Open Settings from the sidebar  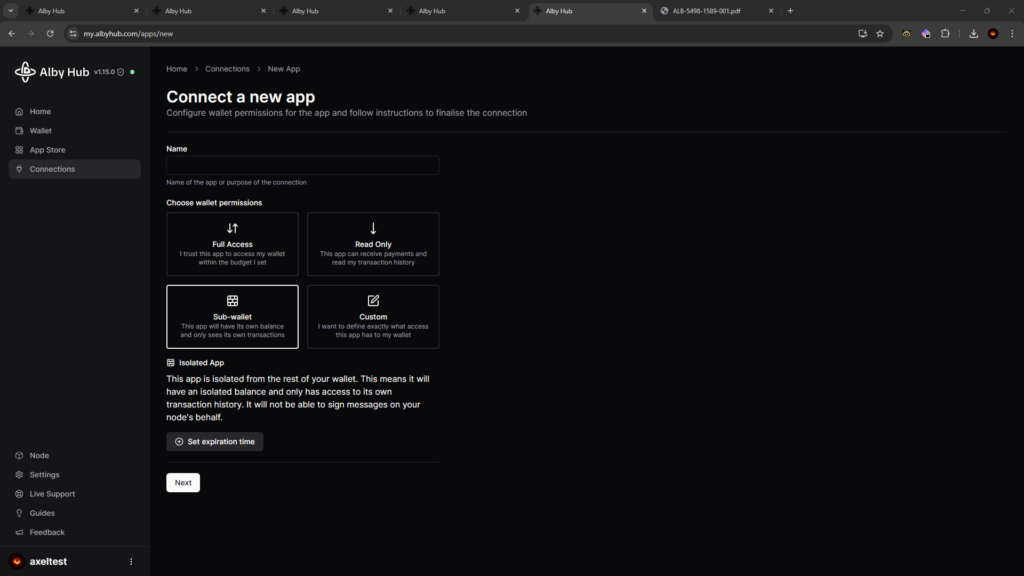pyautogui.click(x=44, y=475)
